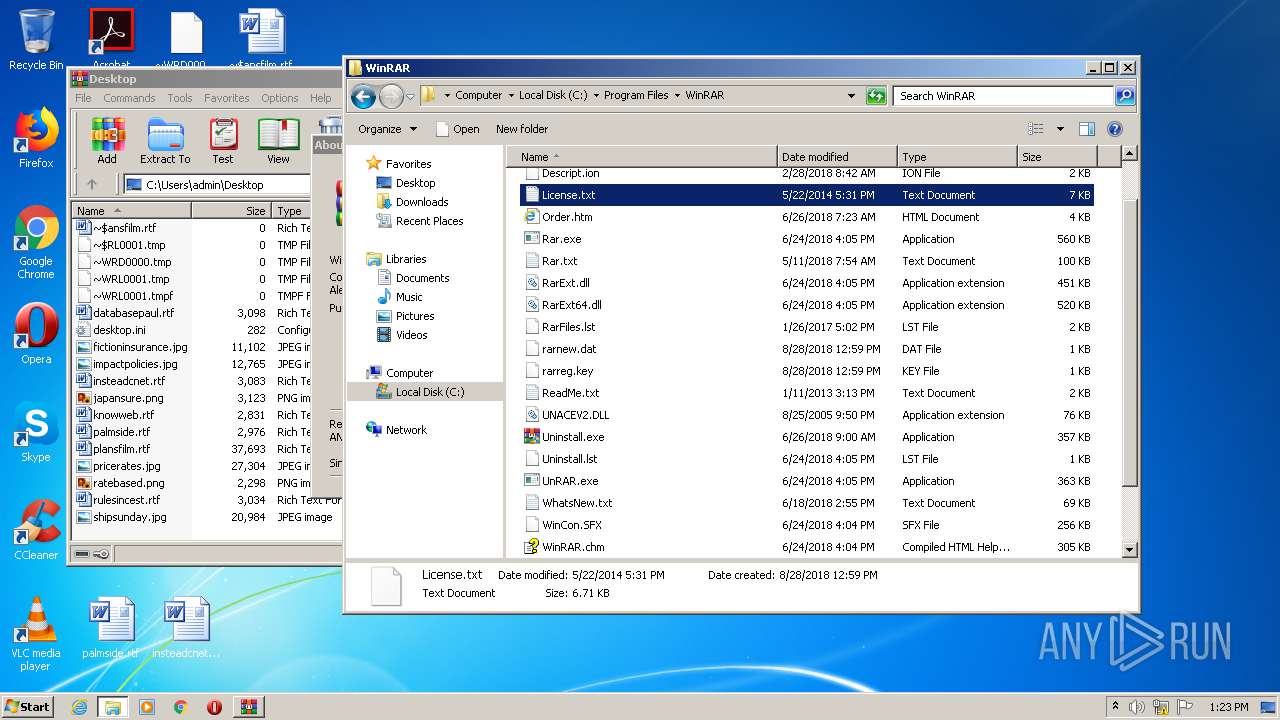Expand address bar history dropdown
This screenshot has width=1280, height=720.
[x=851, y=96]
